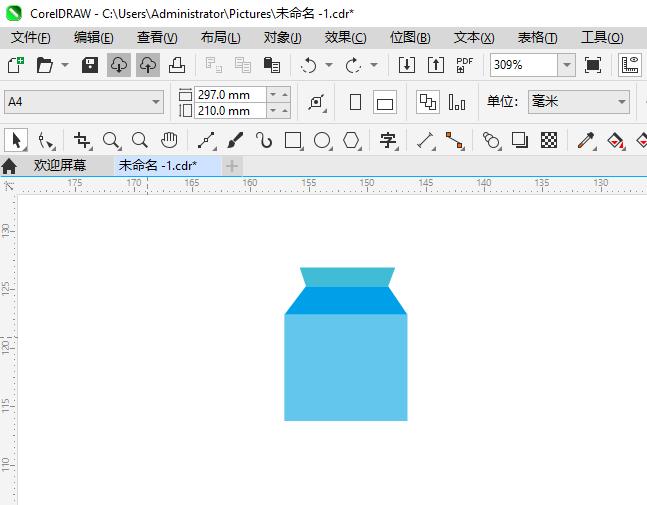Click the Paste clipboard icon
Viewport: 647px width, 505px height.
click(x=272, y=65)
